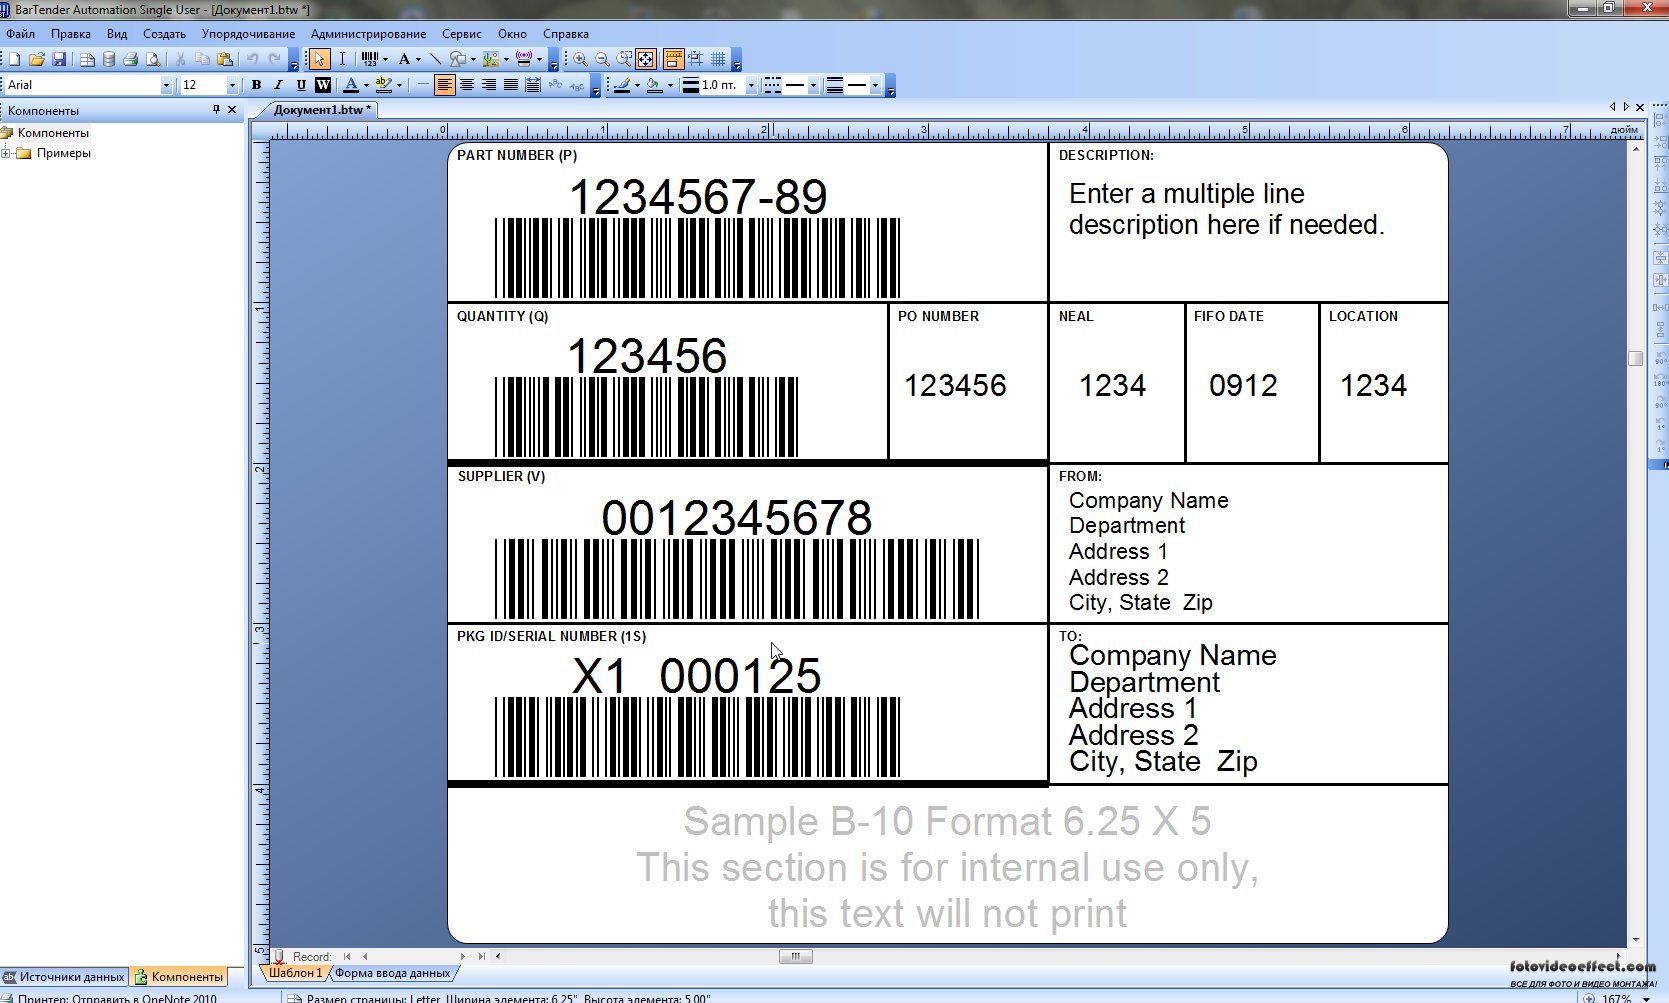The height and width of the screenshot is (1003, 1669).
Task: Select the line drawing tool
Action: click(434, 59)
